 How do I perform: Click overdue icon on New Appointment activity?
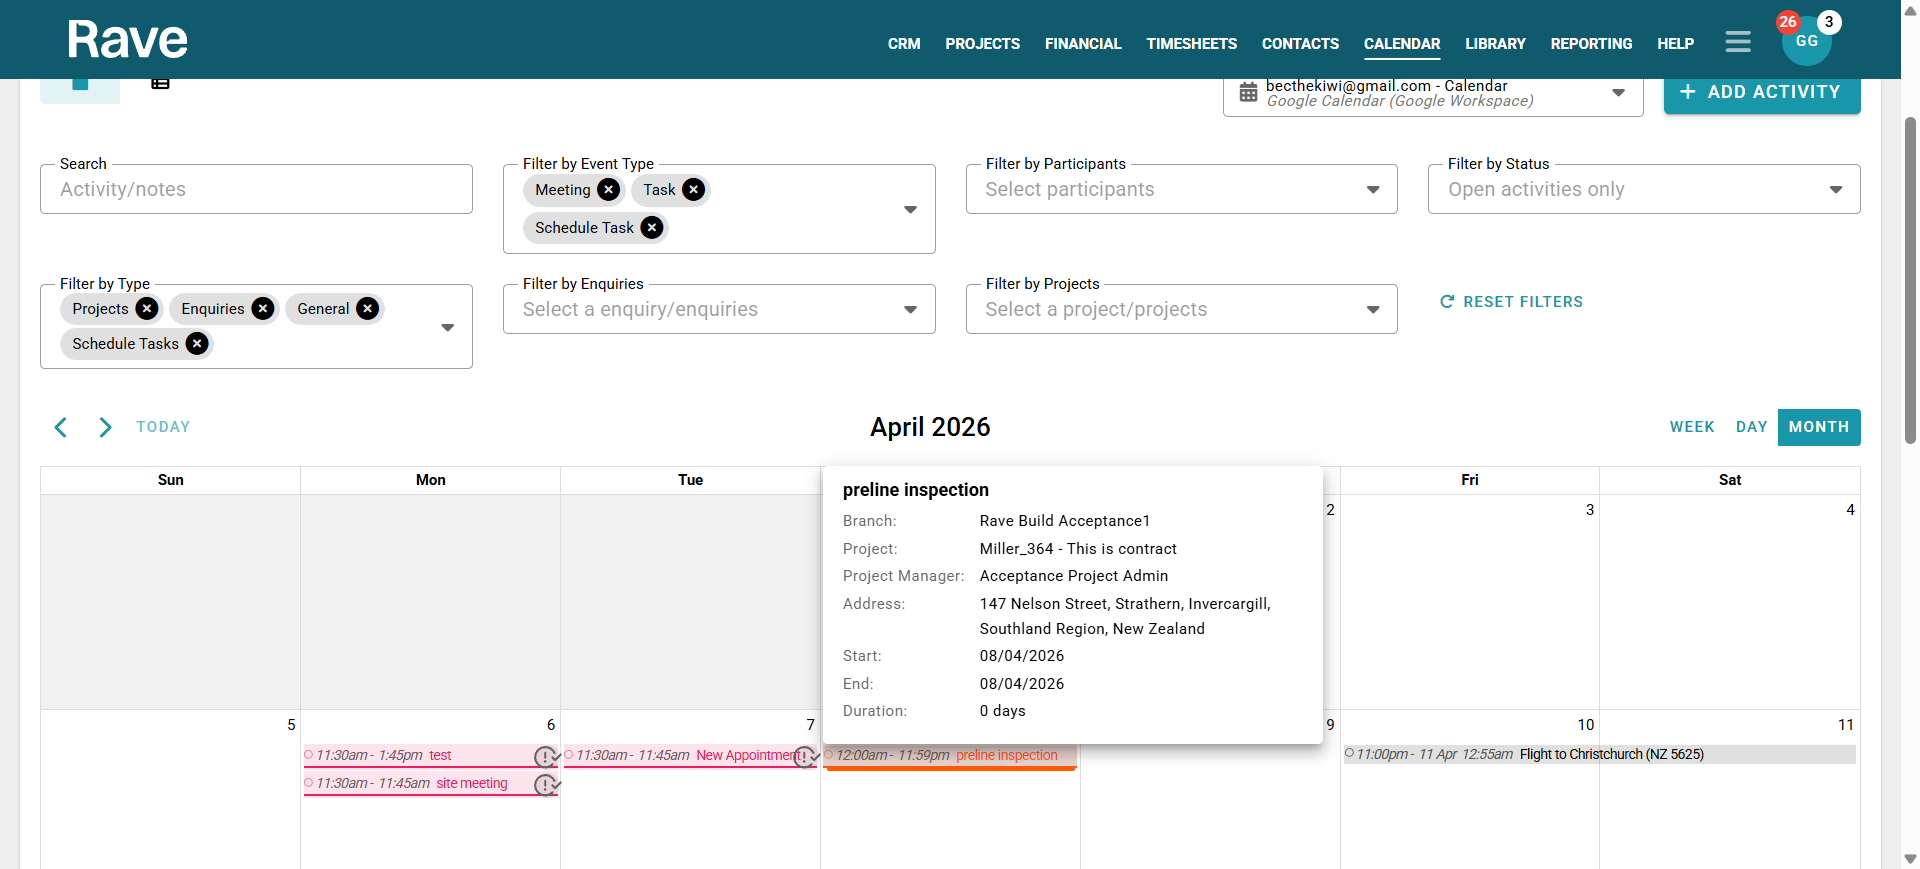click(x=806, y=757)
